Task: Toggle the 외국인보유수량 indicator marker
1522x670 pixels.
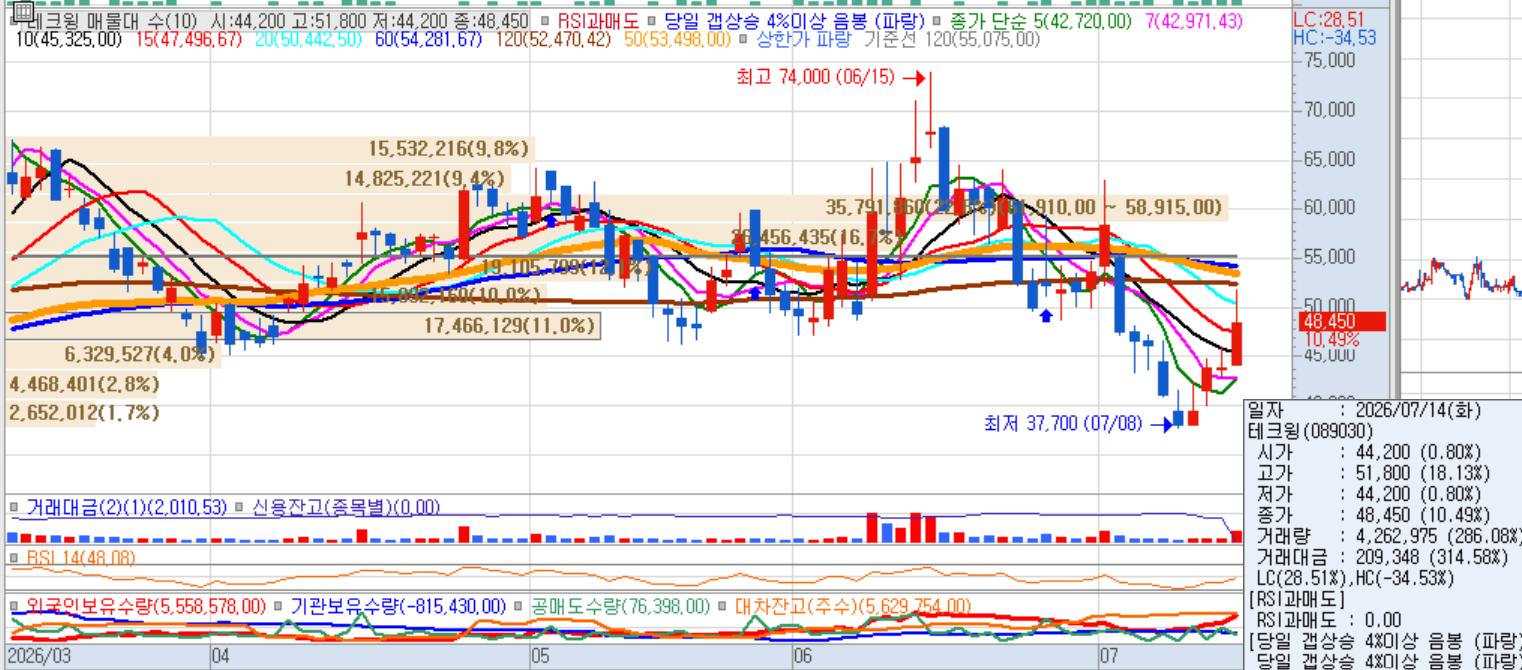Action: (14, 607)
